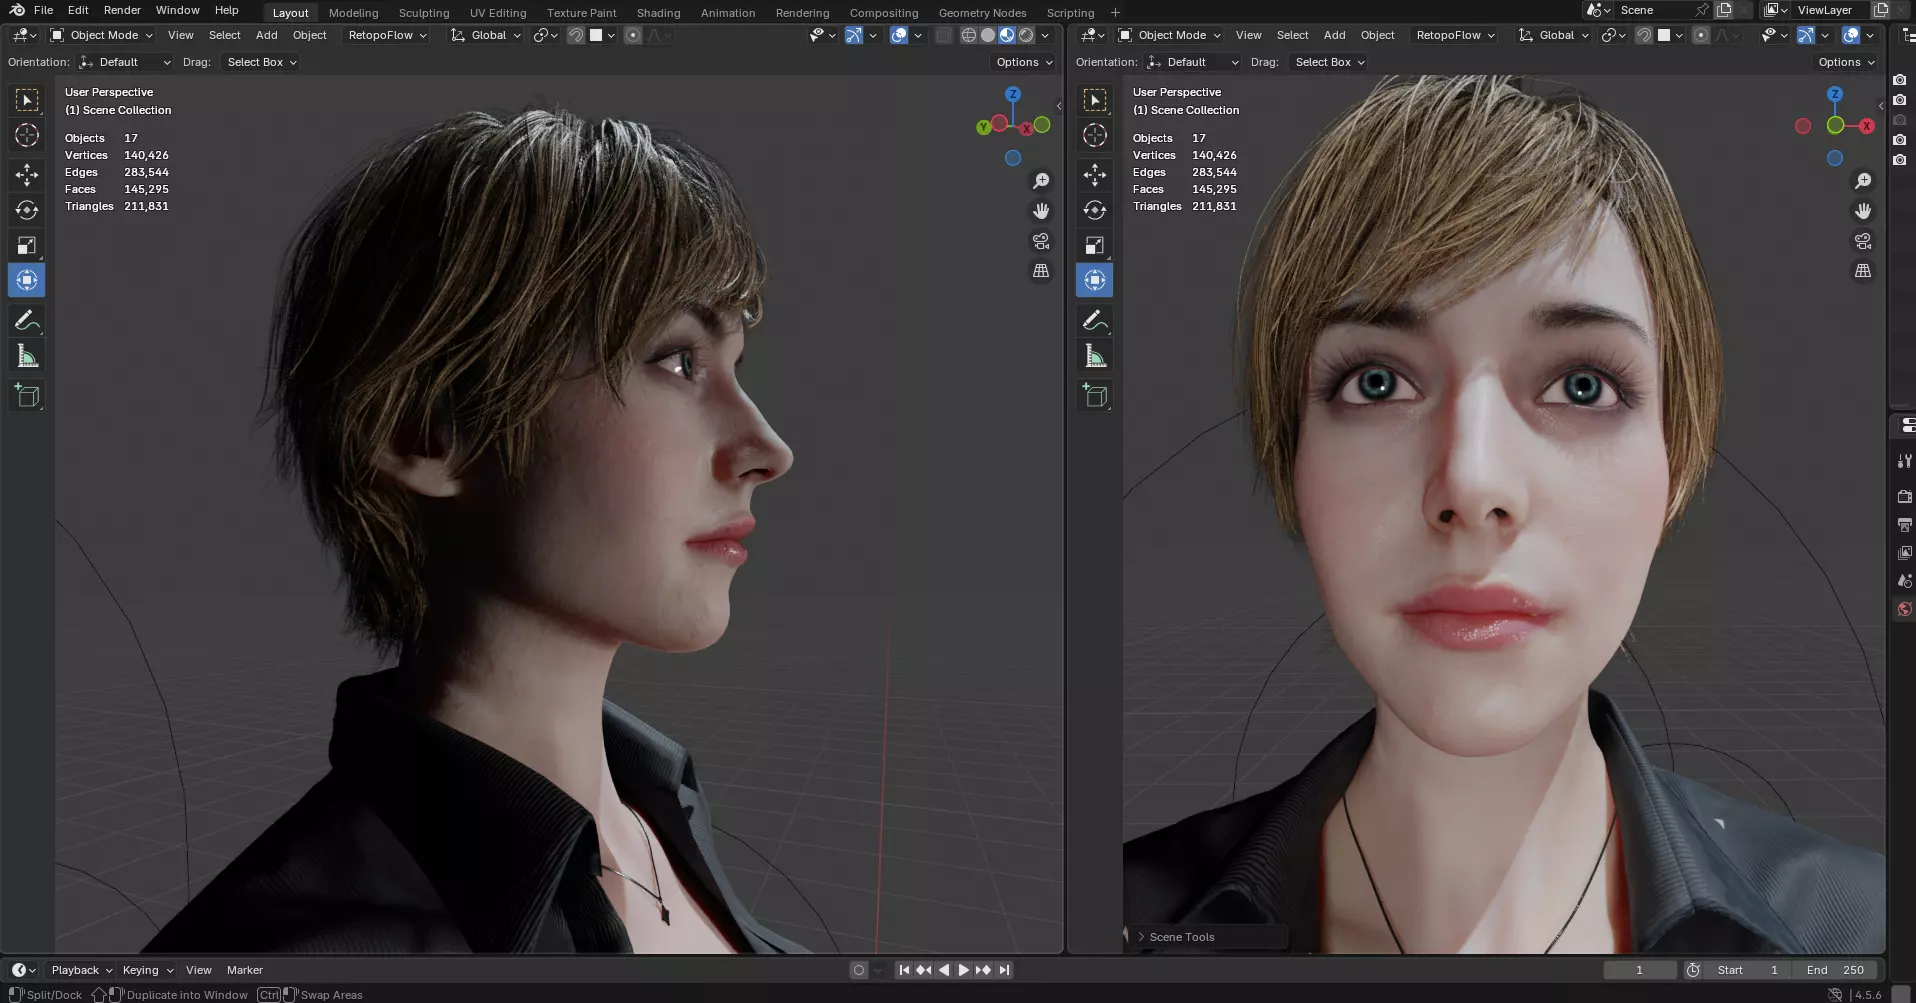Open the Geometry Nodes workspace tab
This screenshot has width=1916, height=1003.
tap(982, 13)
